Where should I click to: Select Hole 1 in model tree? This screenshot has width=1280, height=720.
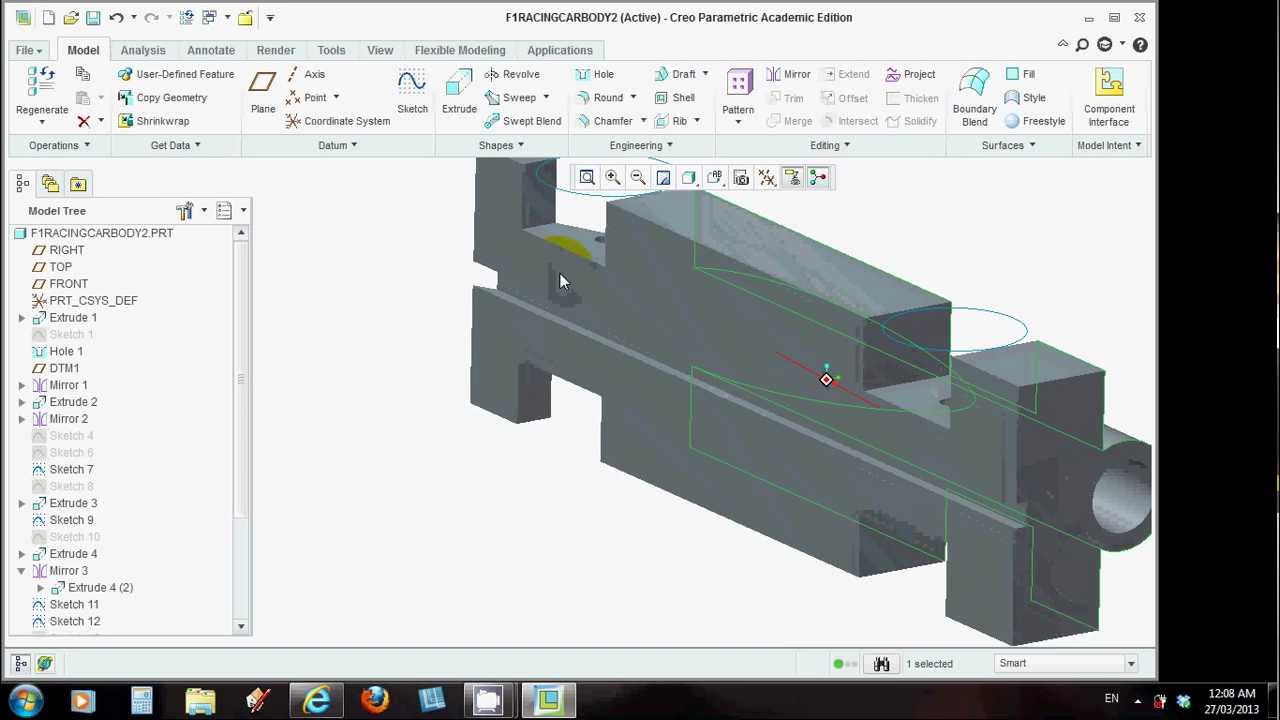66,351
